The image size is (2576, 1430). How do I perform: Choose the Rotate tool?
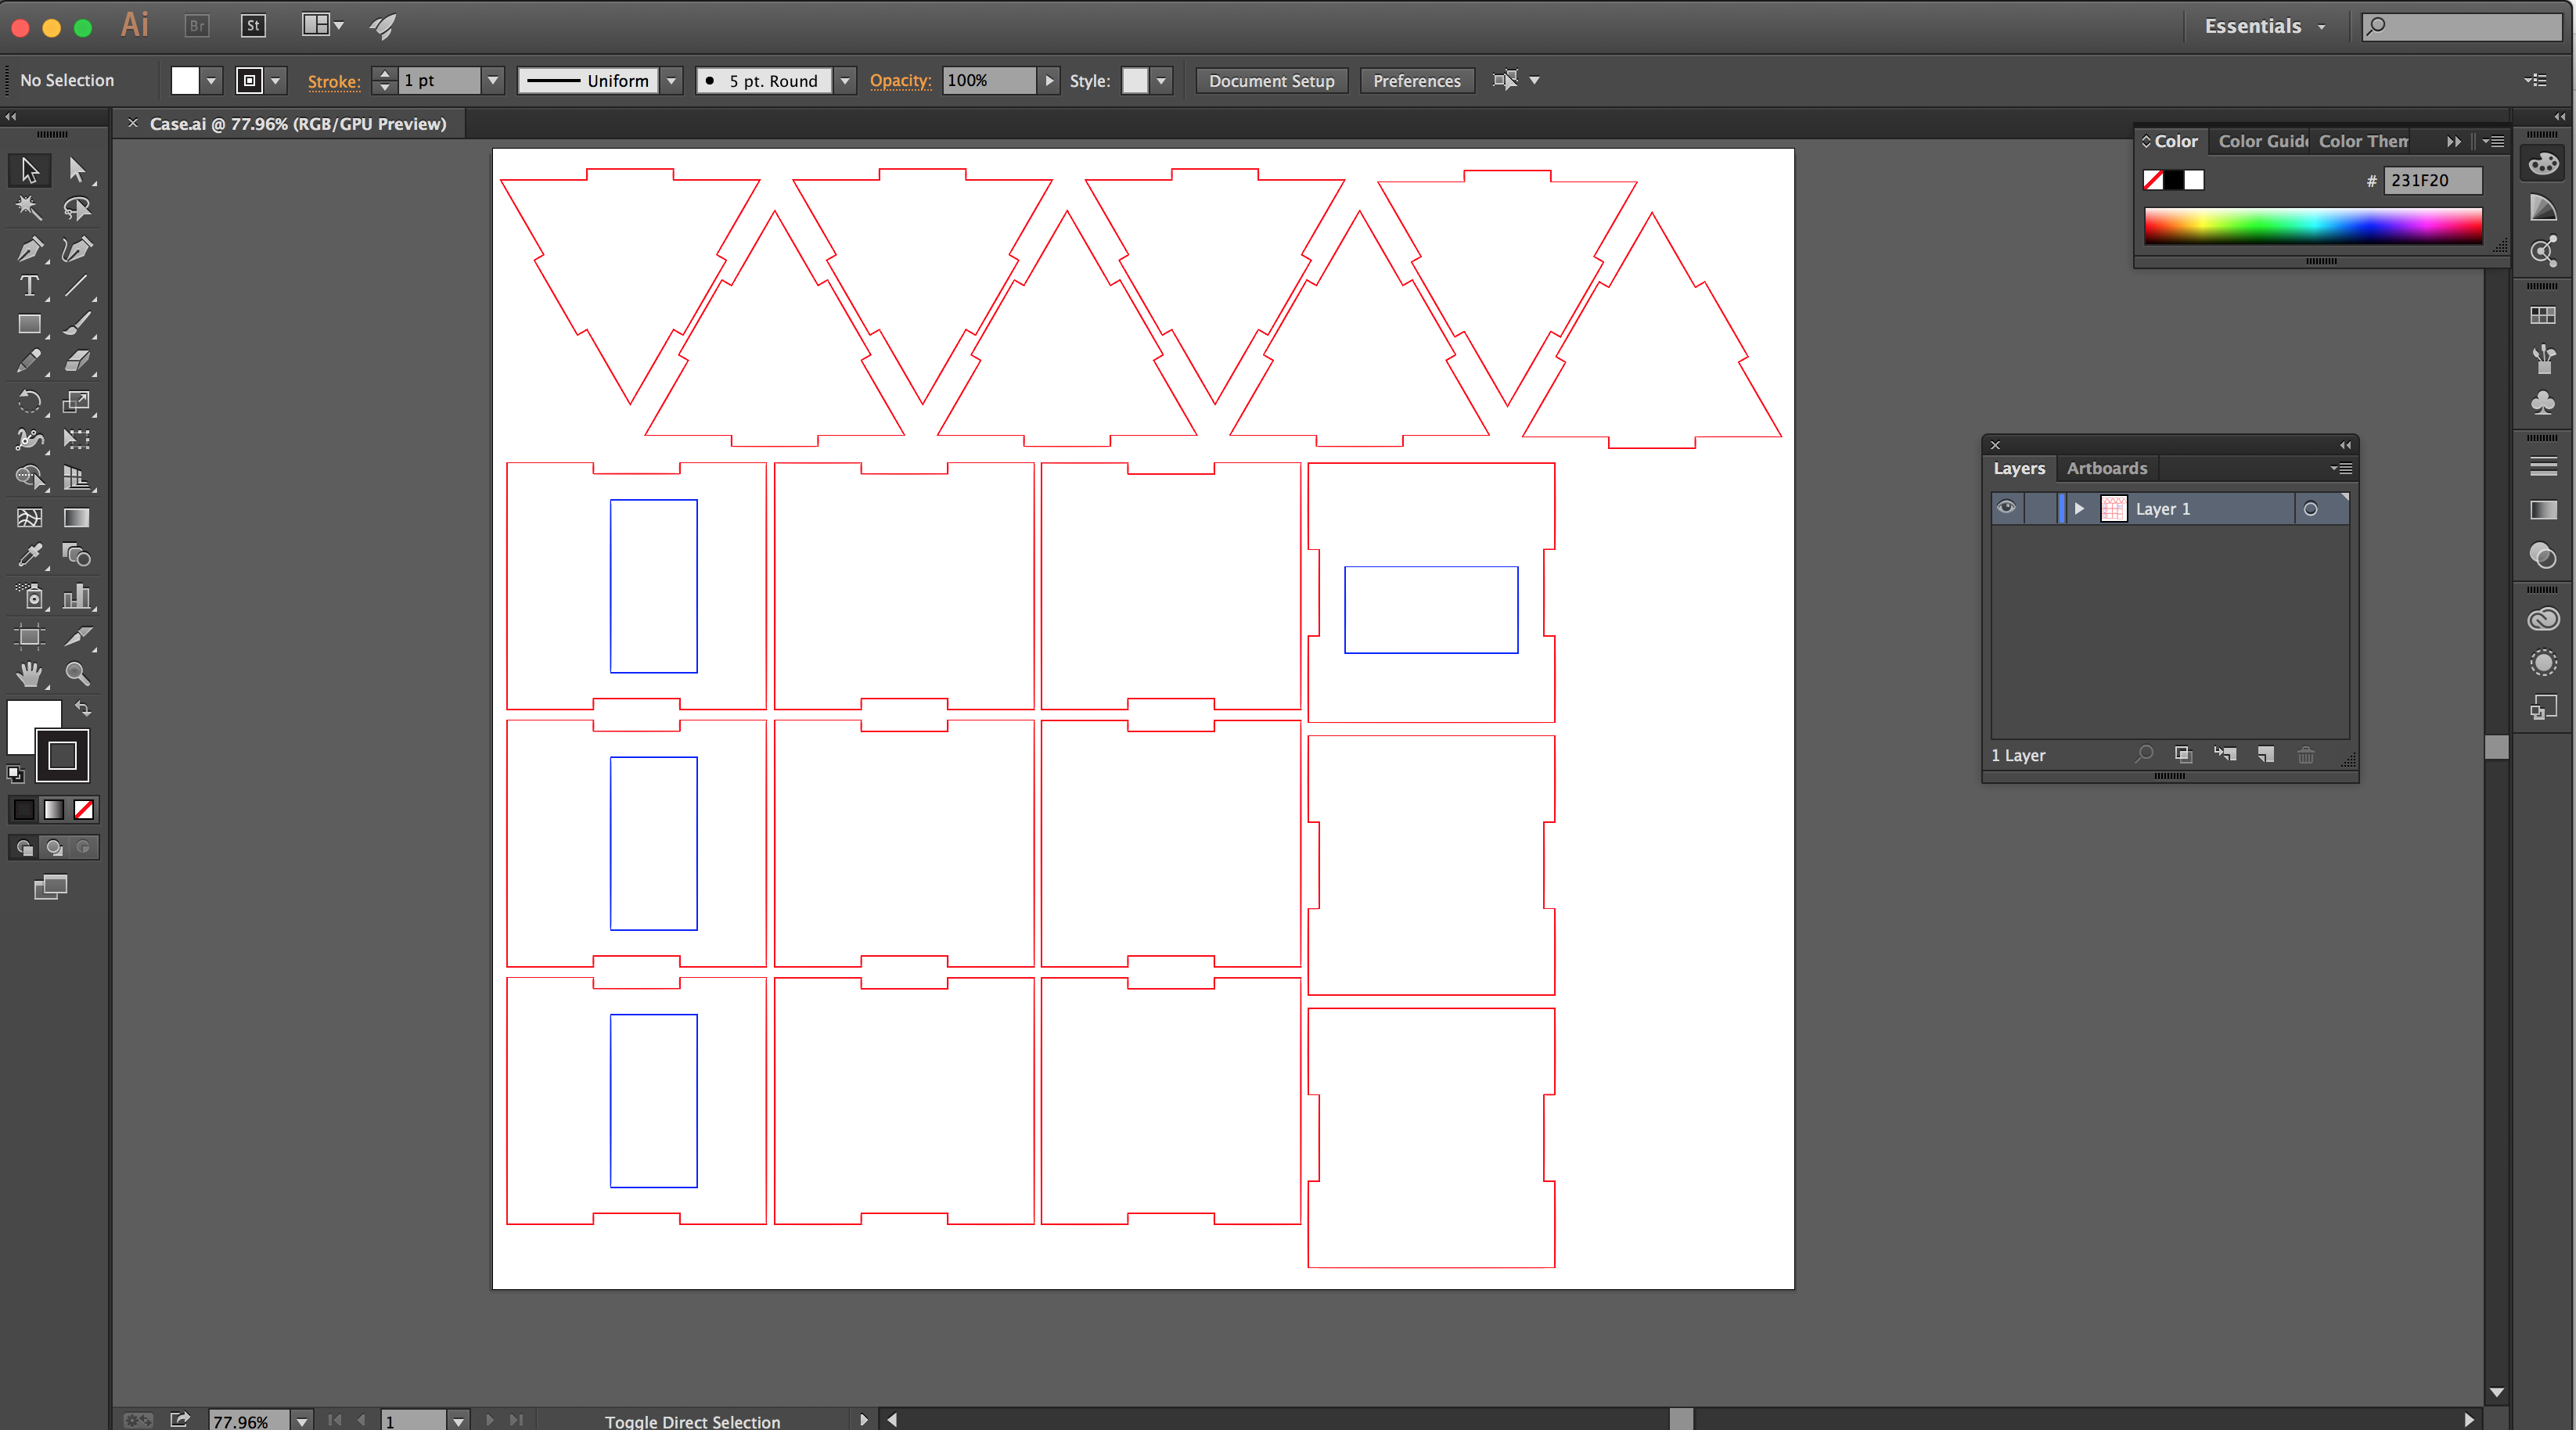click(x=29, y=402)
